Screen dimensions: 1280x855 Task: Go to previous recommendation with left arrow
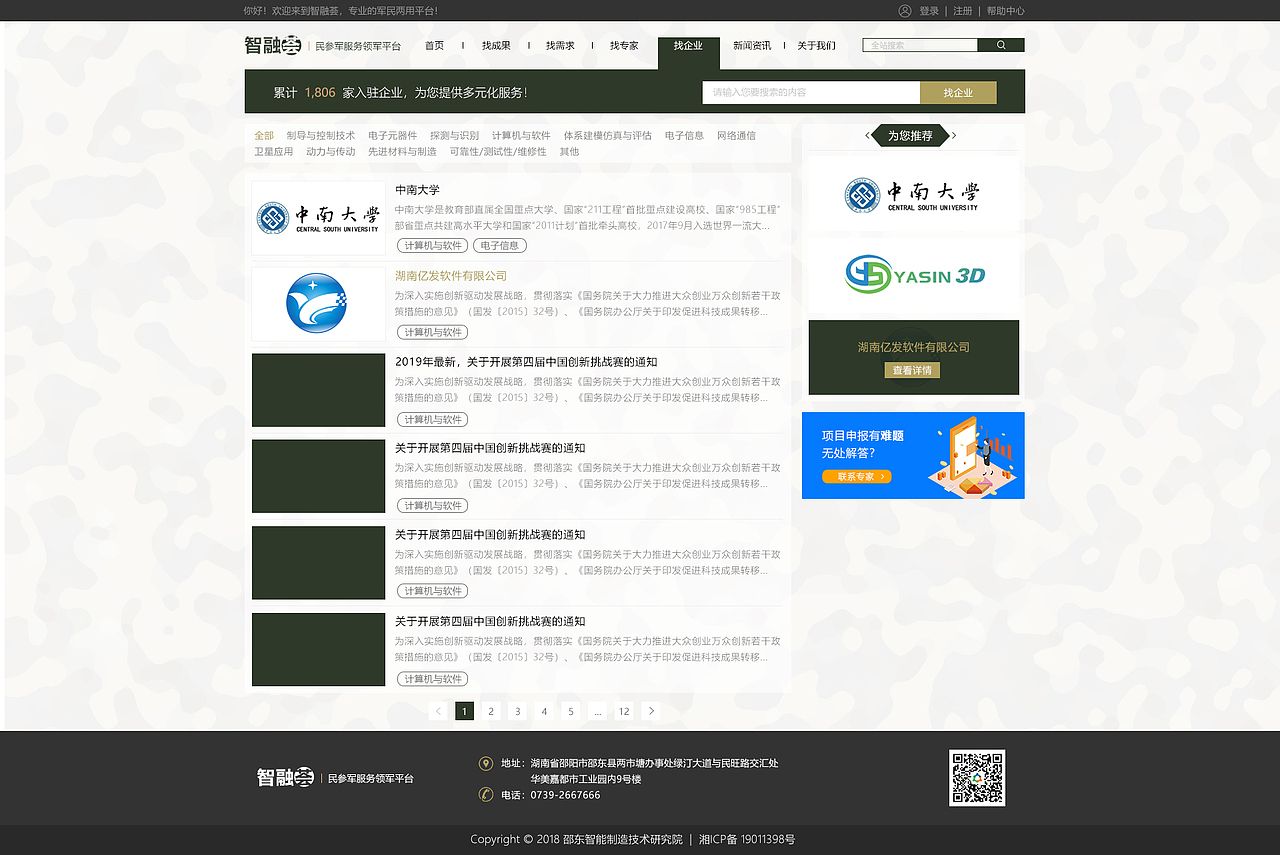867,136
